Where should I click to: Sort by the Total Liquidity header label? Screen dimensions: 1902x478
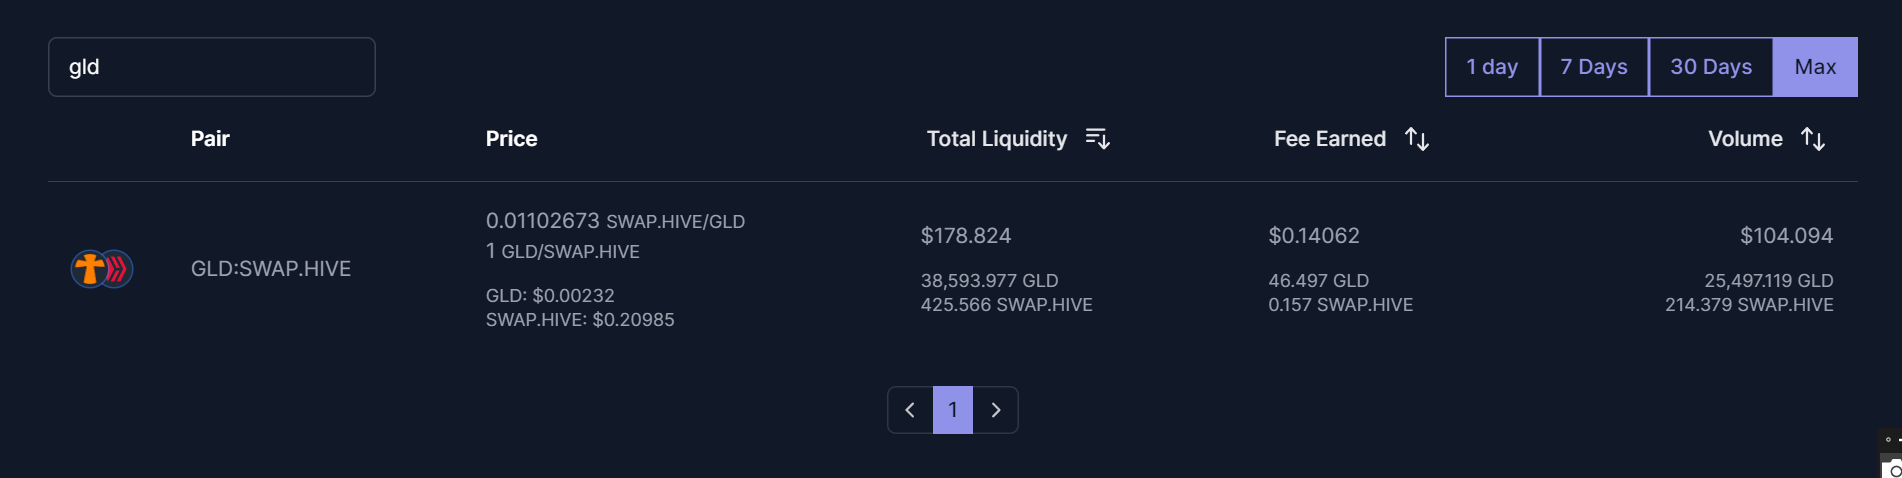pyautogui.click(x=996, y=139)
